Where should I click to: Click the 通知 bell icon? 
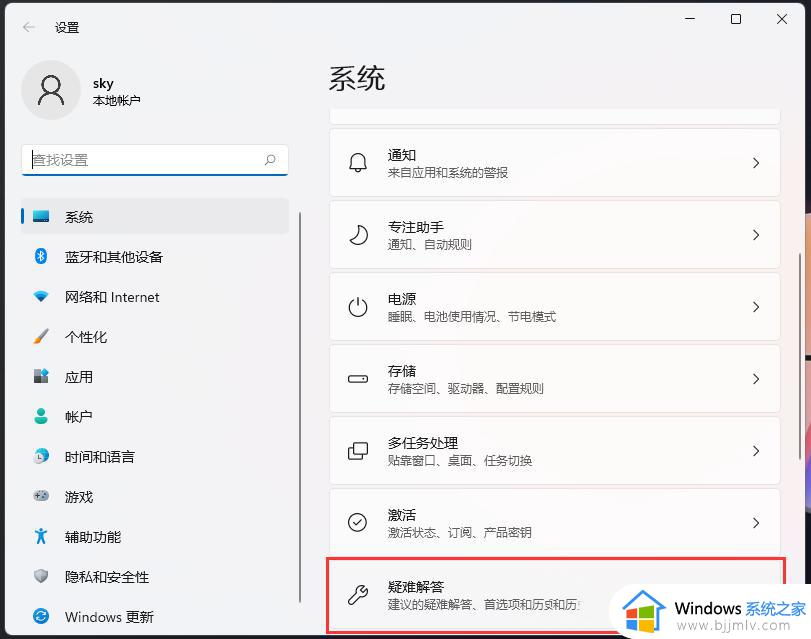(x=358, y=162)
